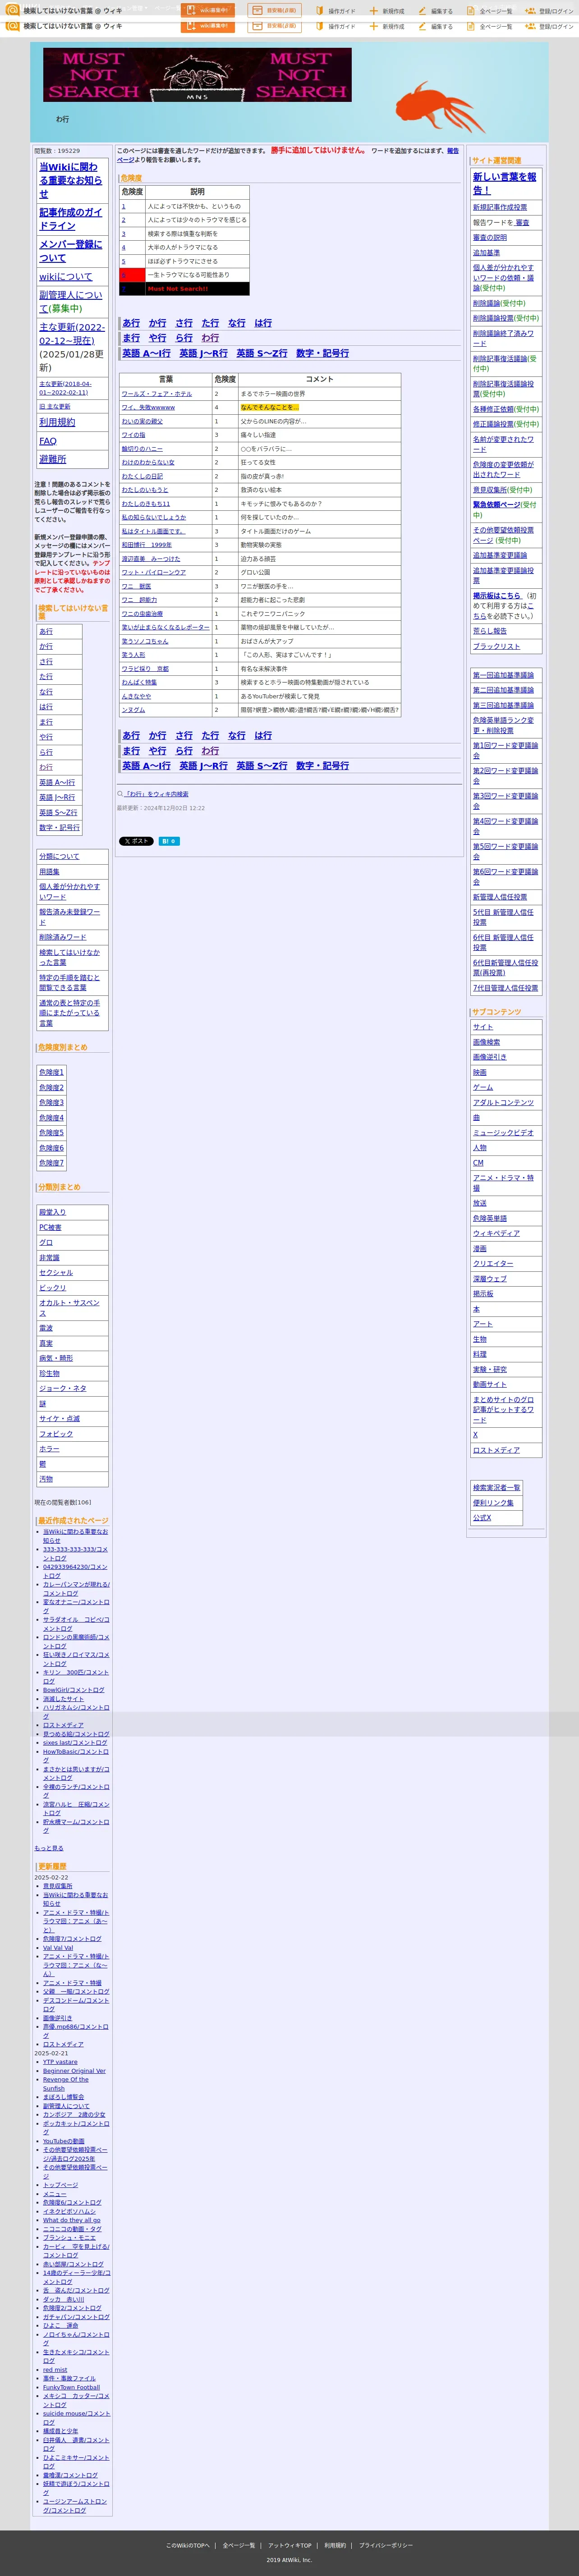
Task: Open the 公式X link
Action: (x=482, y=1518)
